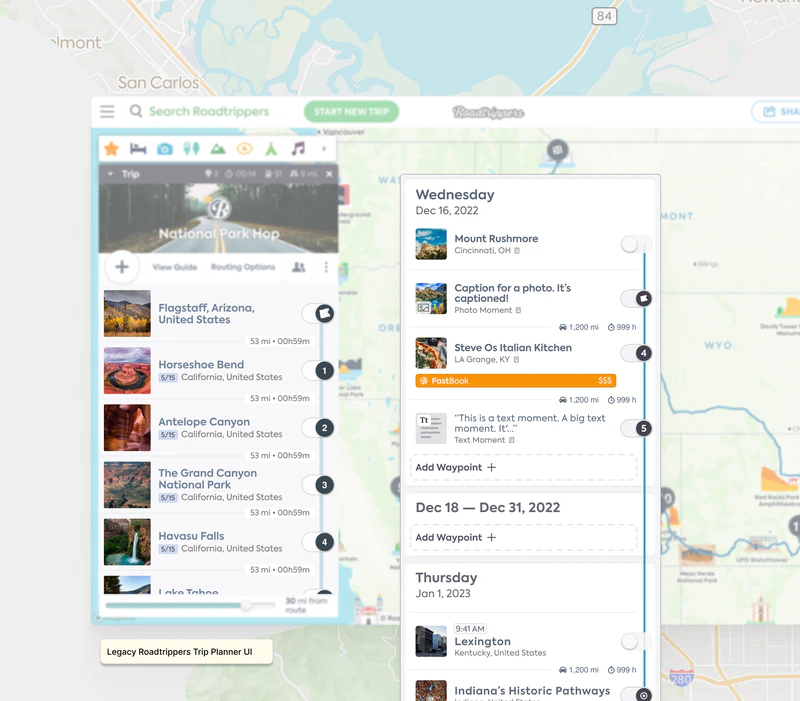Open the photo moment thumbnail

click(x=431, y=298)
